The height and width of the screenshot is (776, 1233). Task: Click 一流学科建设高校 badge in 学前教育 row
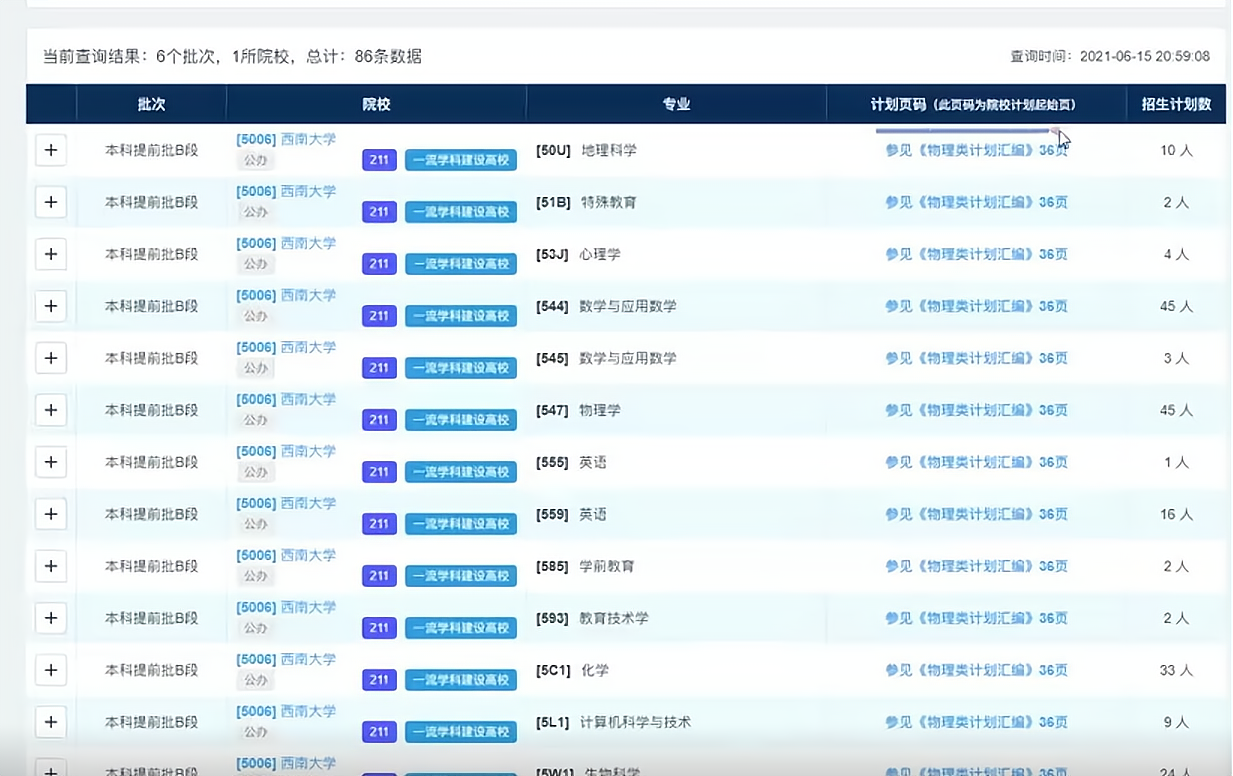coord(461,576)
